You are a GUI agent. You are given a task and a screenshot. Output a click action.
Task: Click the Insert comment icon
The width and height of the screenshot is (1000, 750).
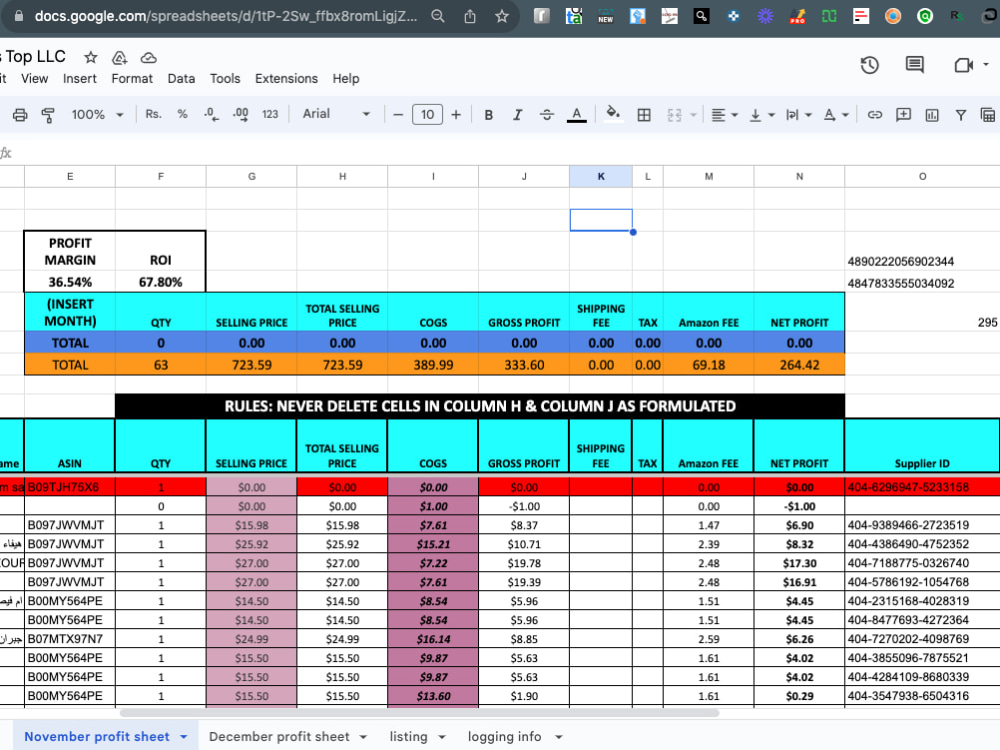(903, 115)
